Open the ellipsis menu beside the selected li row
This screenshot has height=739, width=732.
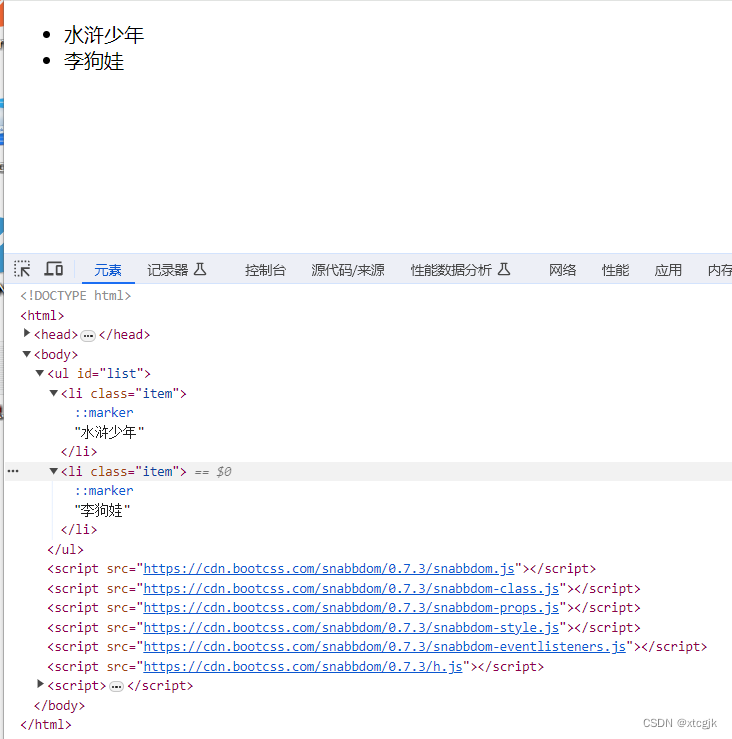(x=13, y=471)
